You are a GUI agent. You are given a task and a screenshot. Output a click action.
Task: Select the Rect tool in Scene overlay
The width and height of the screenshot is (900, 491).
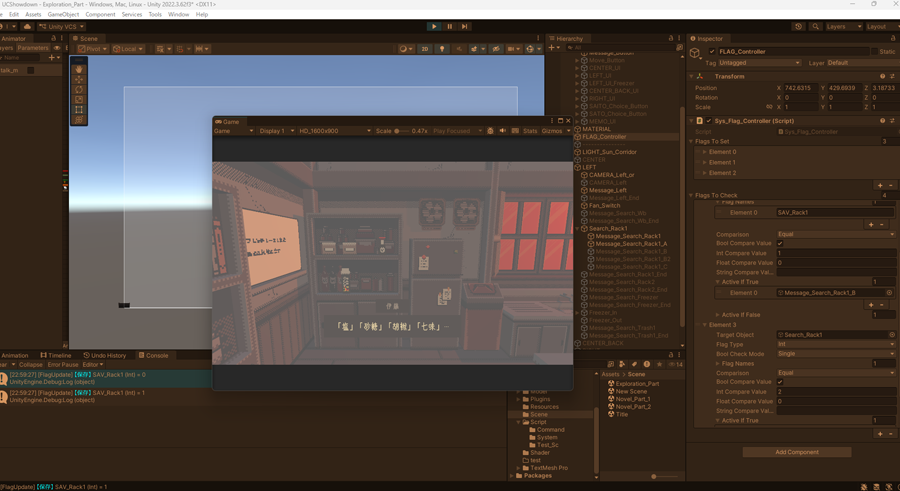pos(79,110)
